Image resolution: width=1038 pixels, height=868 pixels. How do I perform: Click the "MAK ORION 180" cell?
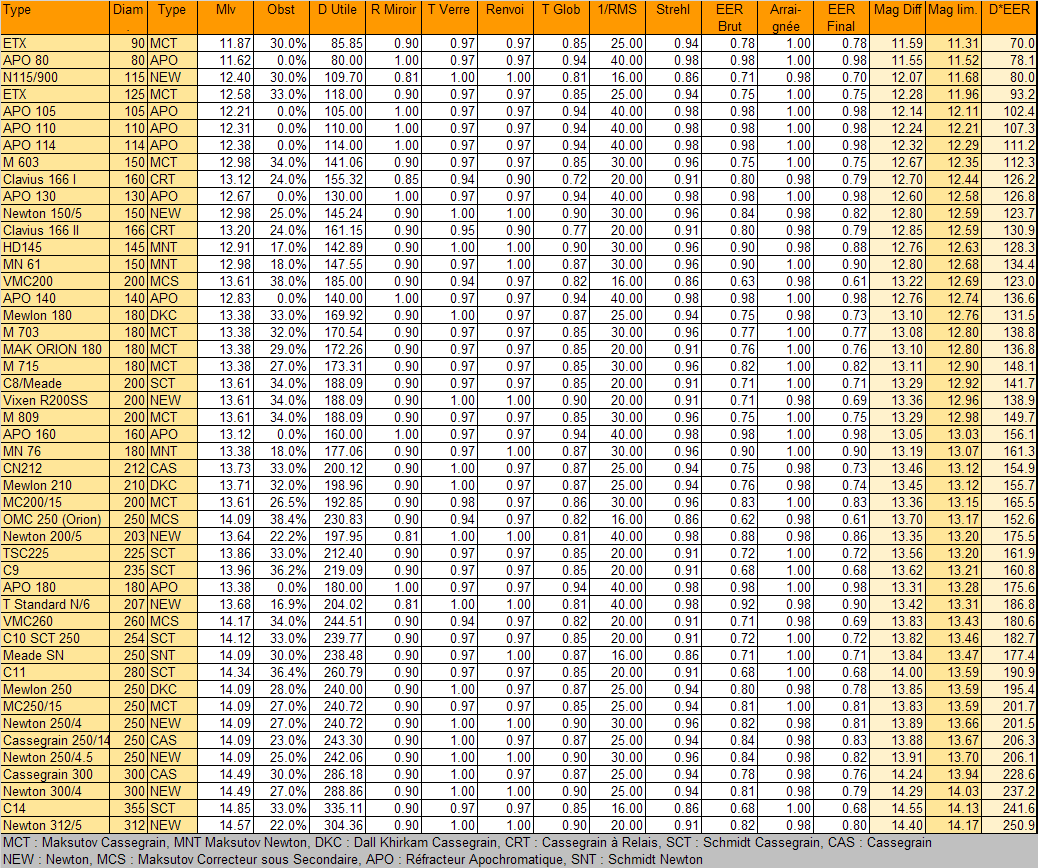click(55, 349)
